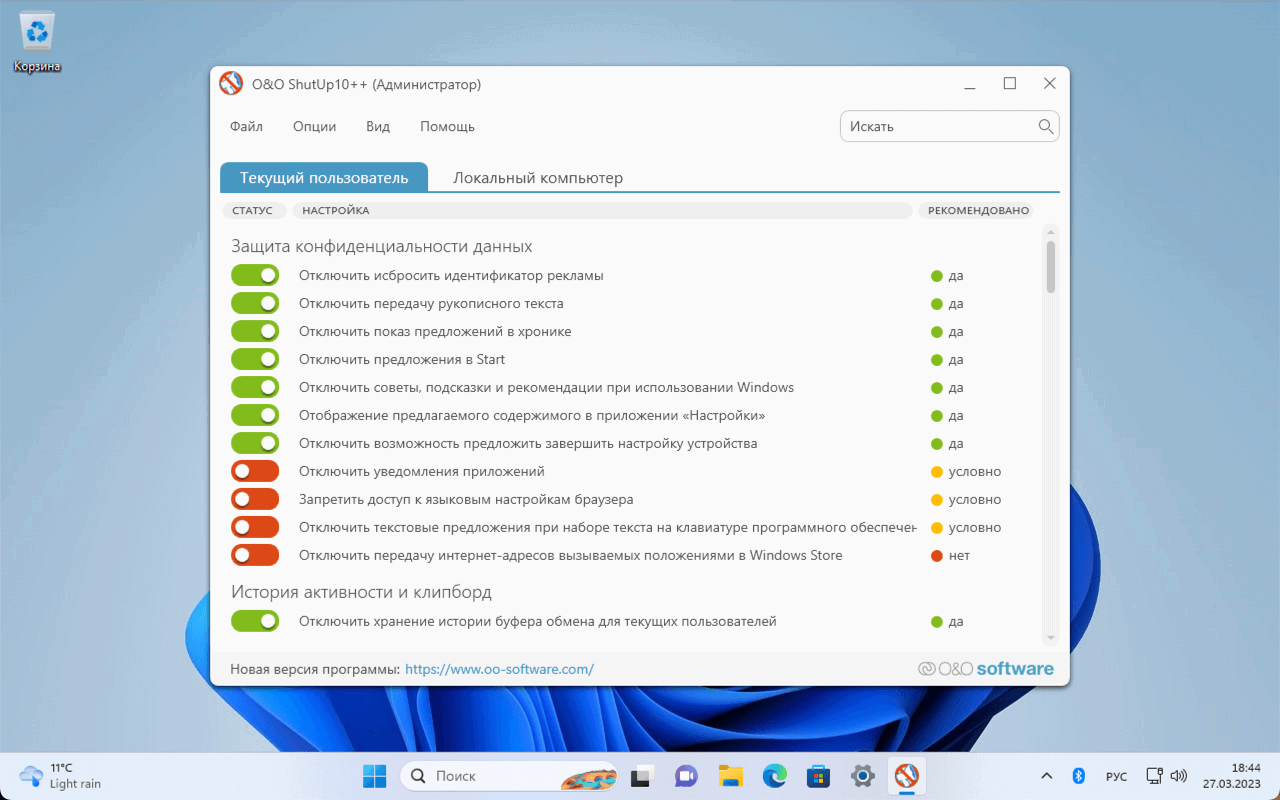Toggle the finish device setup (завершить настройку) switch
The width and height of the screenshot is (1280, 800).
point(255,443)
